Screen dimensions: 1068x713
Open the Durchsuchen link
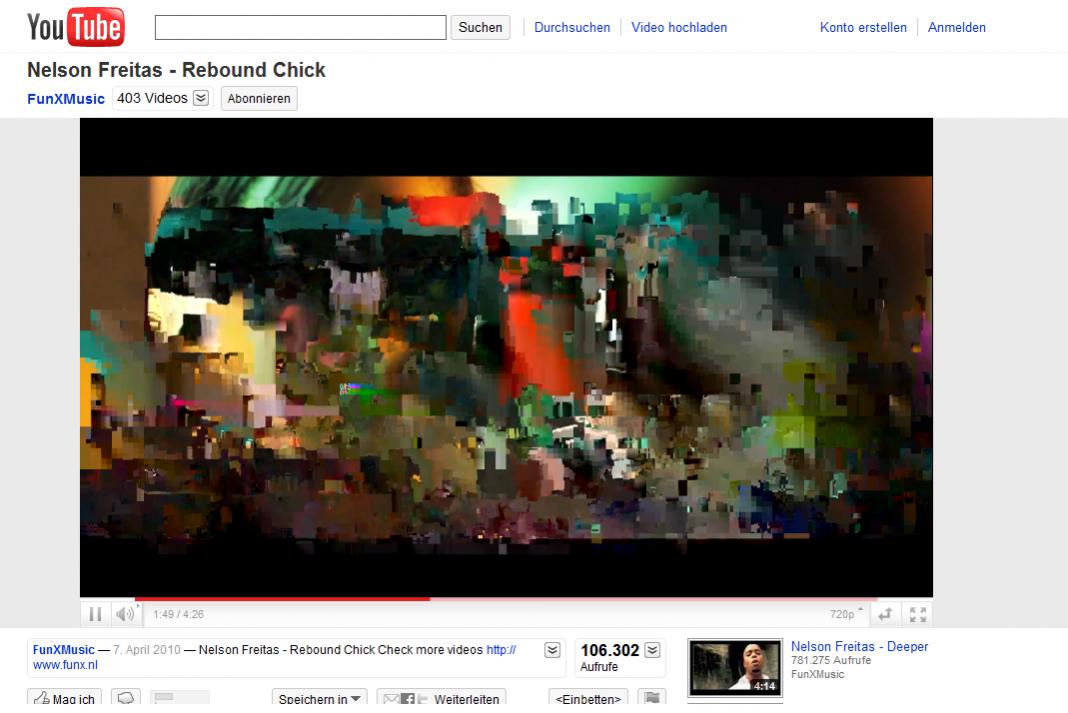pos(572,27)
